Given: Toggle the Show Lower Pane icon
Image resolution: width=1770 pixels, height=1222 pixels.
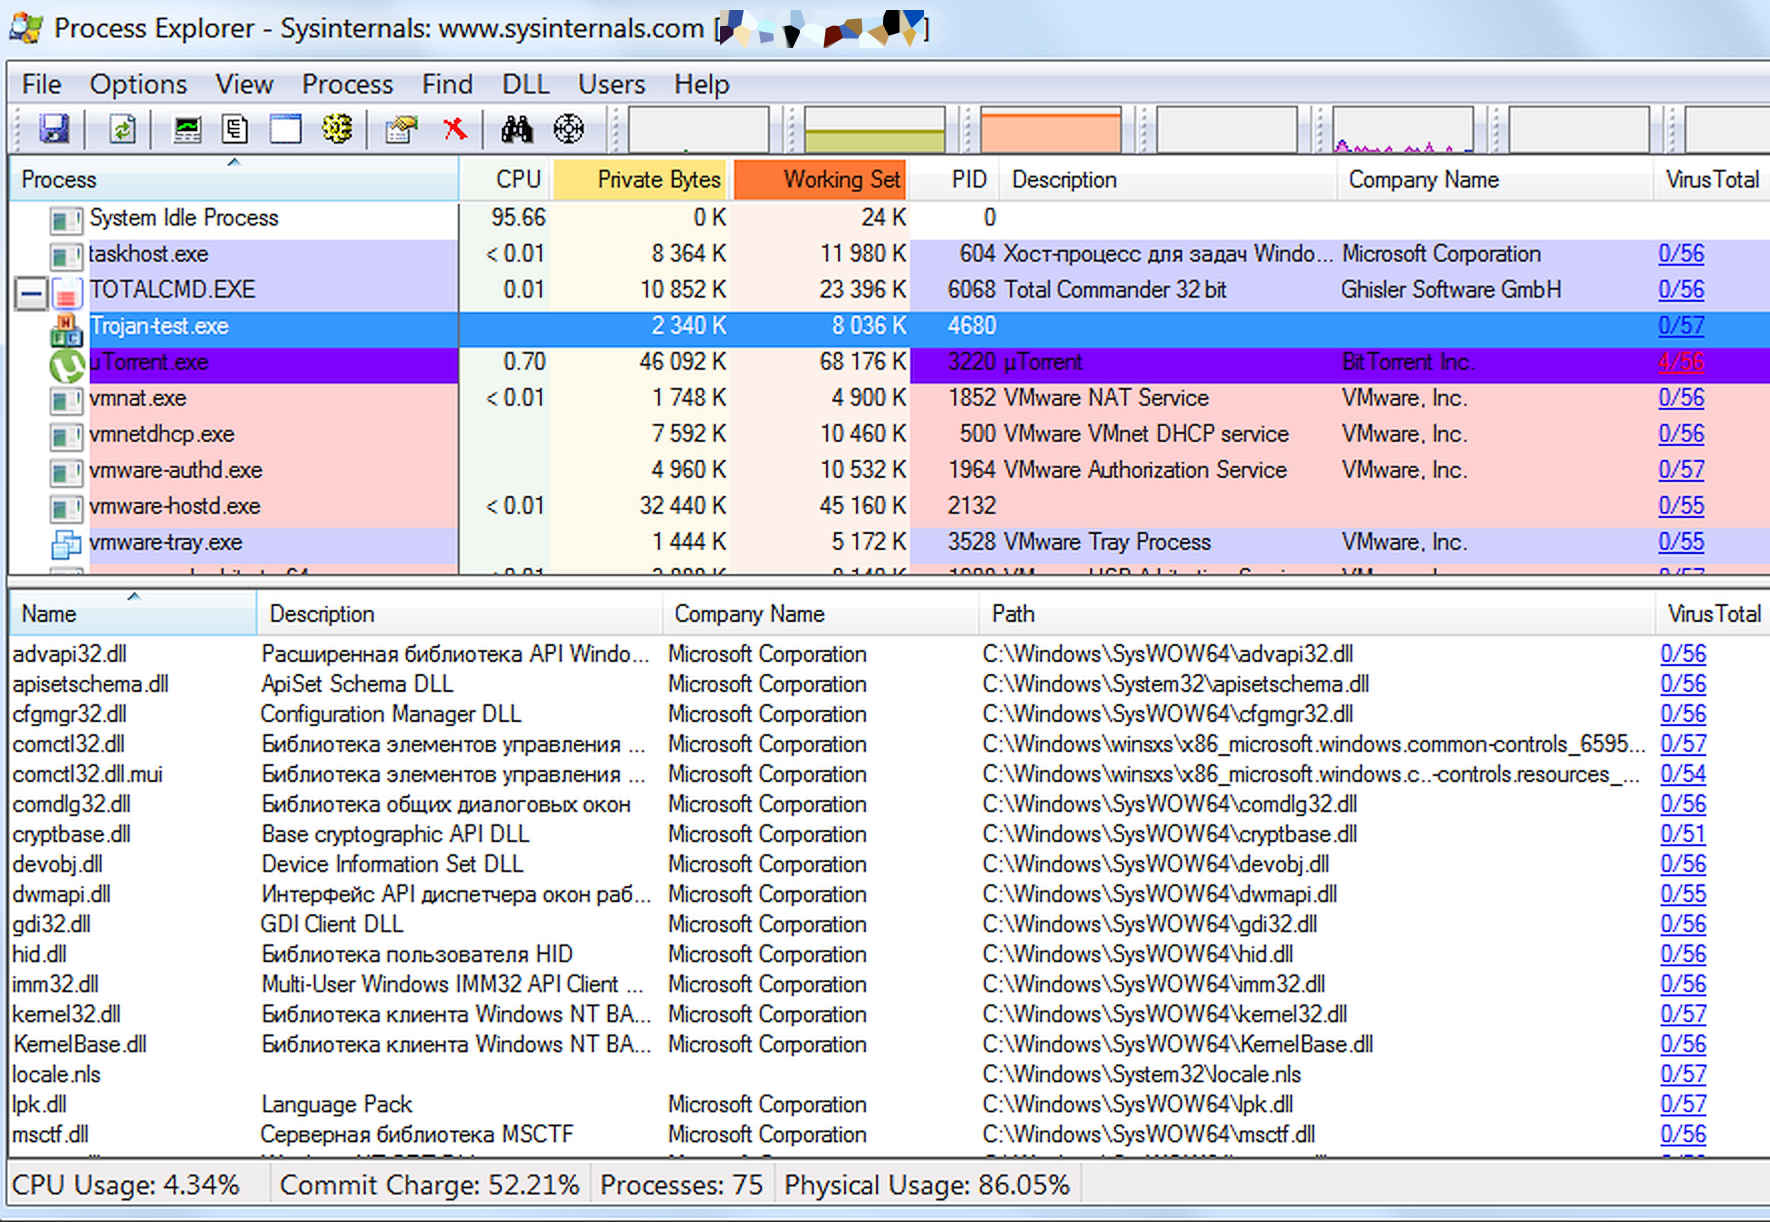Looking at the screenshot, I should 286,129.
